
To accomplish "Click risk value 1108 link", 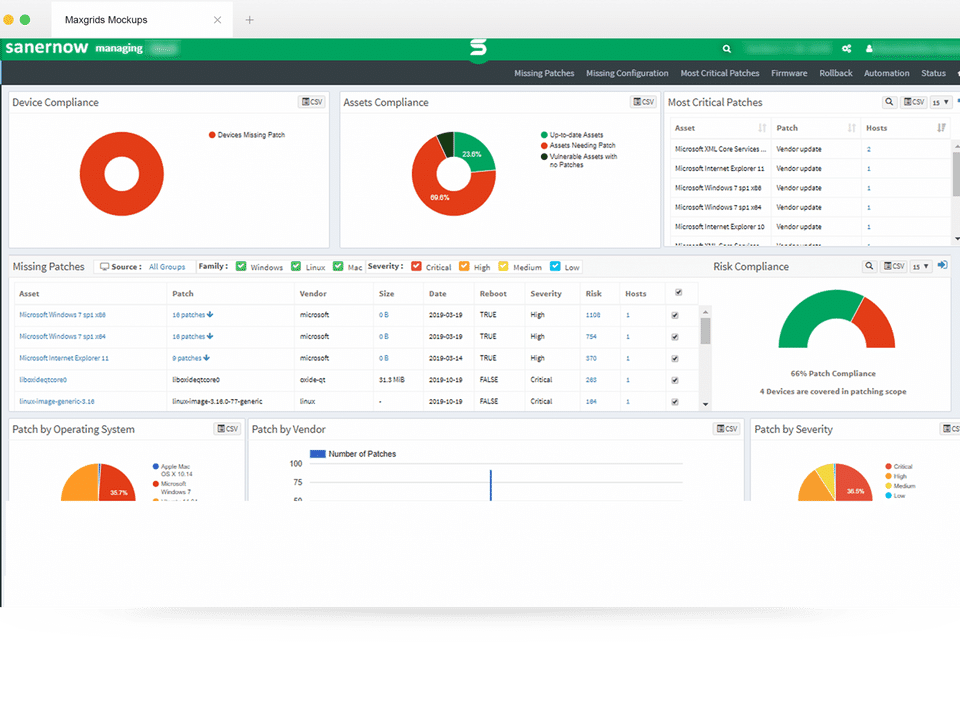I will (593, 315).
